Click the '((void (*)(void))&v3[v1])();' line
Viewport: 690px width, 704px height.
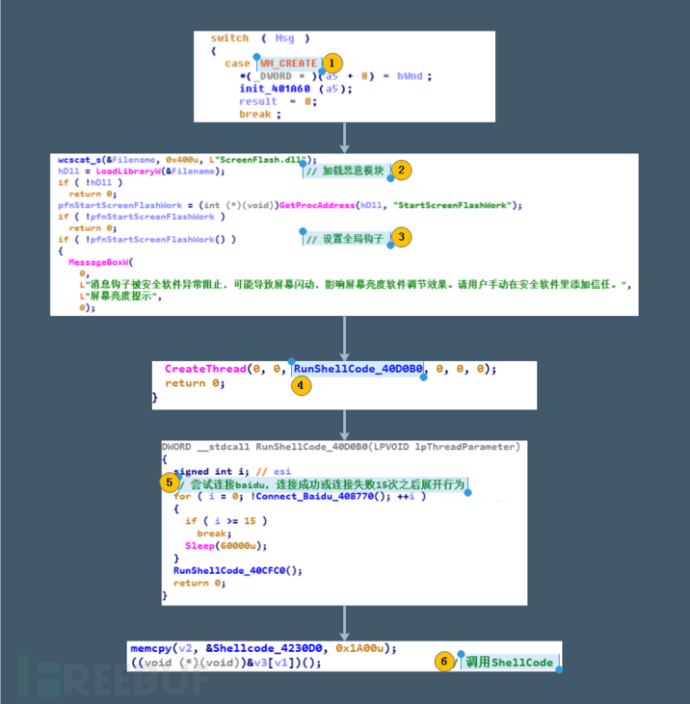click(x=226, y=663)
